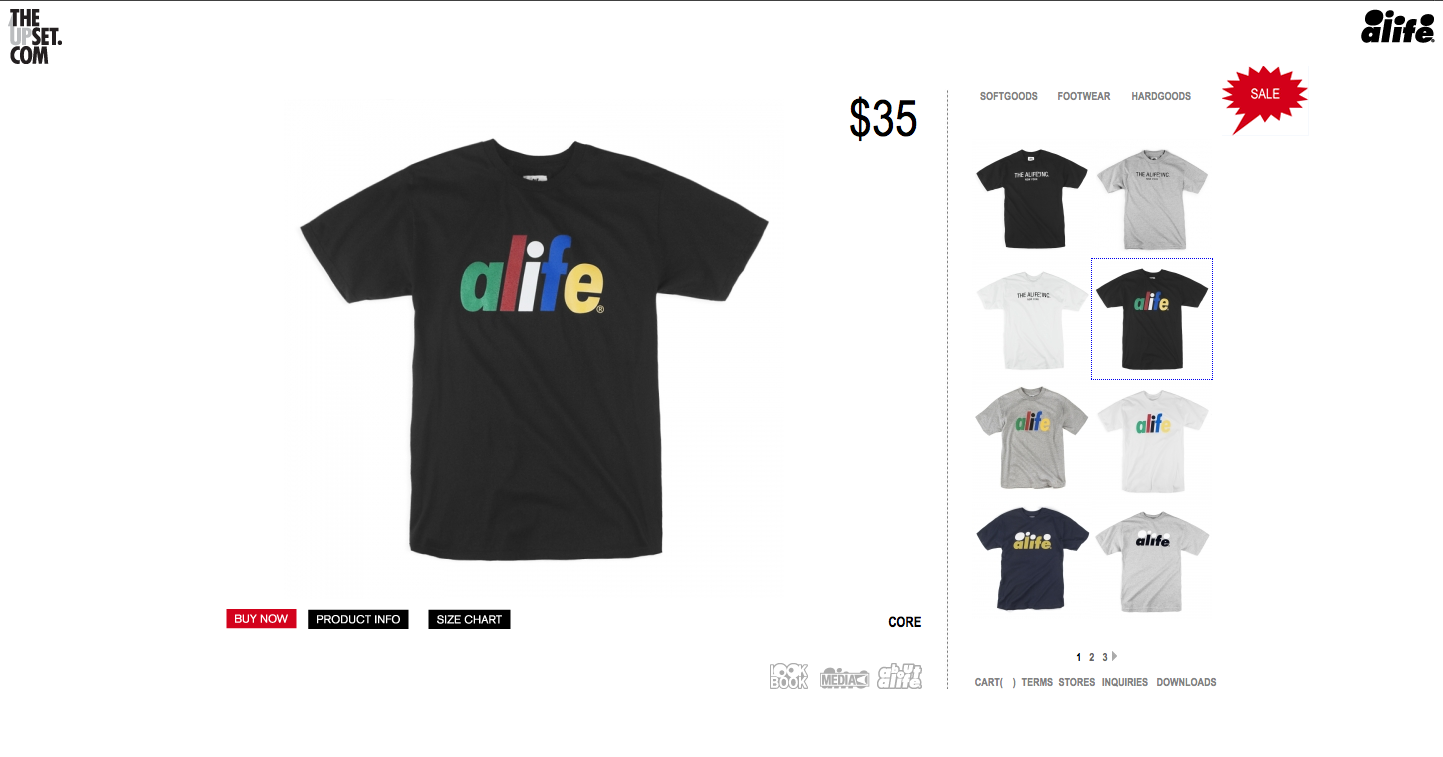Open the HARDGOODS category
This screenshot has height=757, width=1443.
pyautogui.click(x=1161, y=97)
